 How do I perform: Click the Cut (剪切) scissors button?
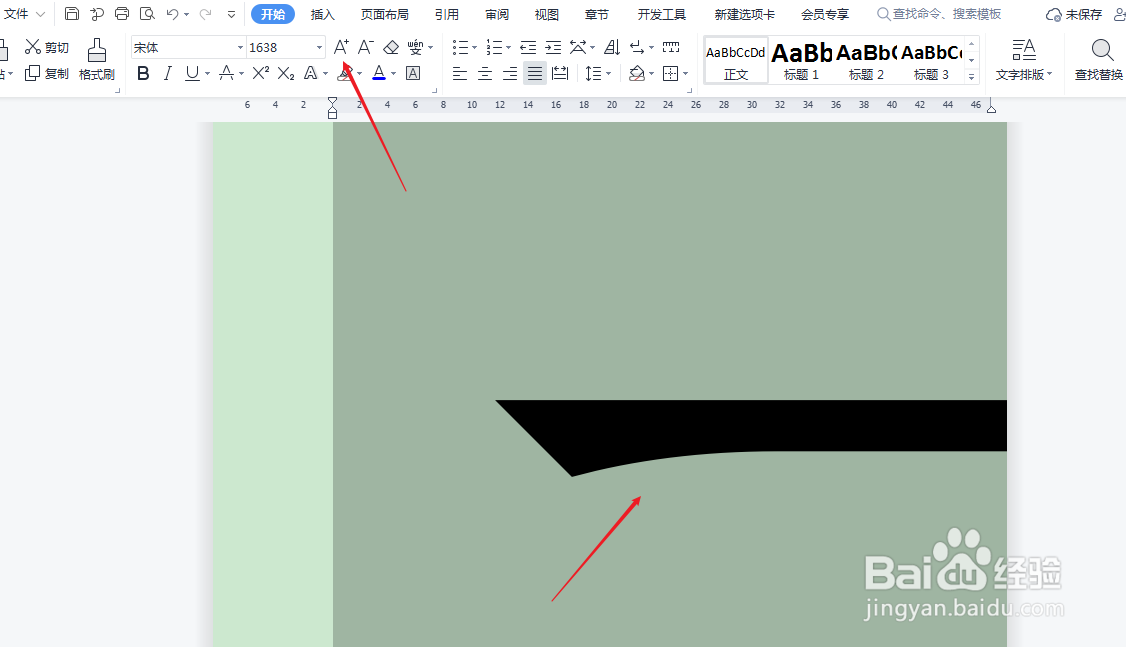[47, 47]
